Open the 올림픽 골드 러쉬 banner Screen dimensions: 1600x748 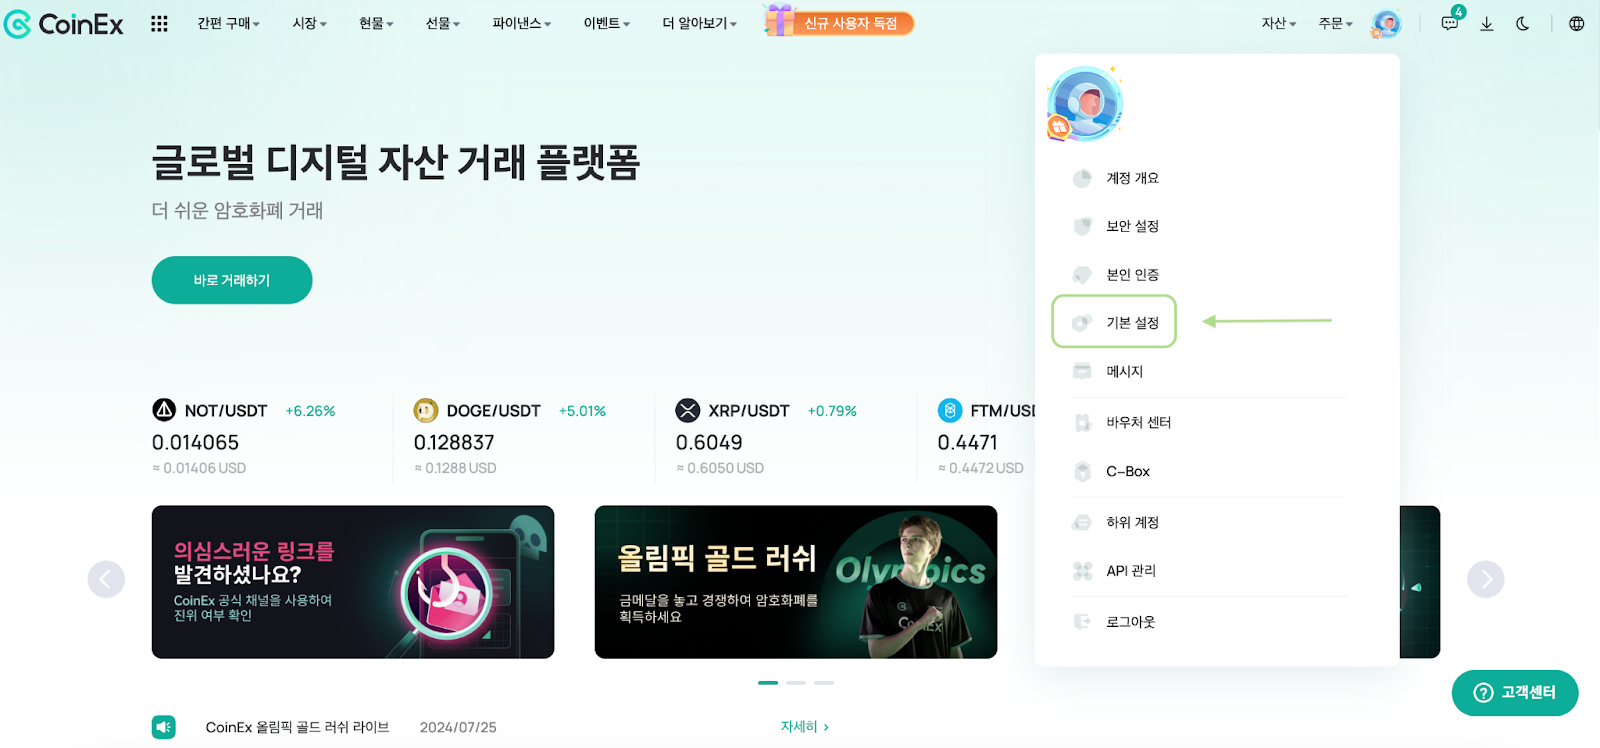[x=796, y=582]
